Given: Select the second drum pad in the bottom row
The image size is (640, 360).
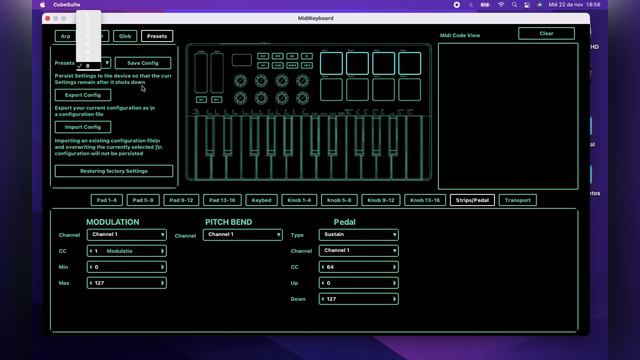Looking at the screenshot, I should [357, 89].
